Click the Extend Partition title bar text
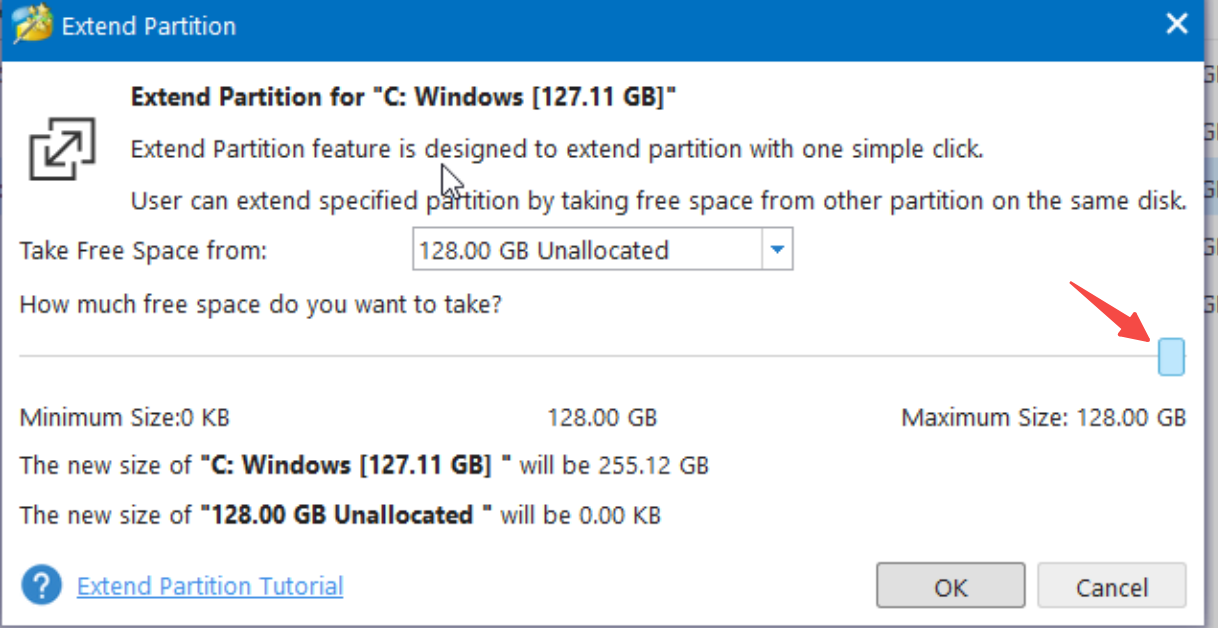The width and height of the screenshot is (1218, 628). coord(149,26)
